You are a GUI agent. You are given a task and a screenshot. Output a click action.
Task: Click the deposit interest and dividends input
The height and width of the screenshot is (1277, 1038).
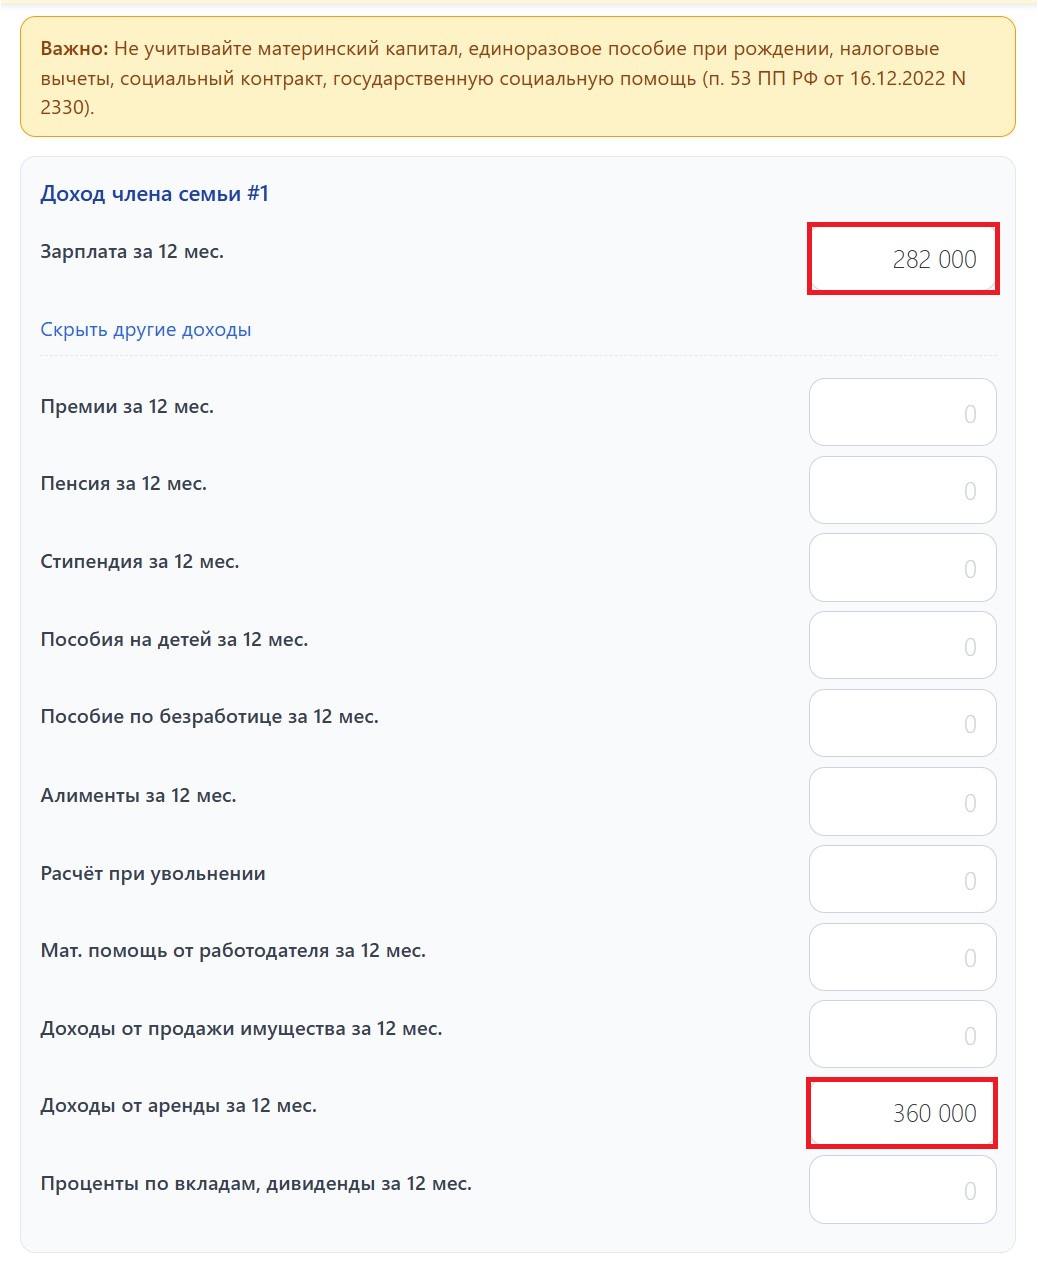[x=902, y=1190]
